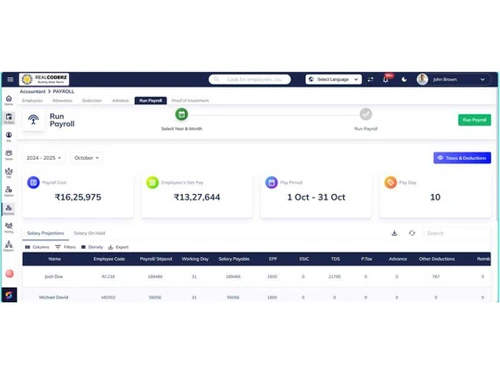This screenshot has height=375, width=500.
Task: Click the ₹16,25,975 payroll cost value
Action: point(78,197)
